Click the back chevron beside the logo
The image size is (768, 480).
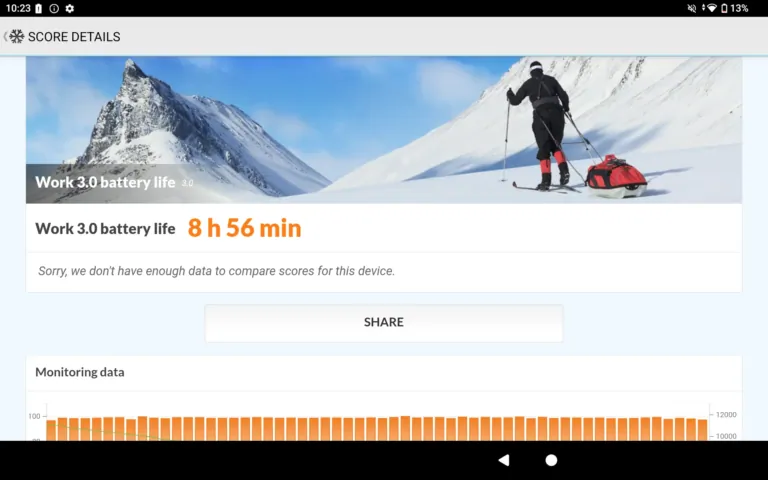click(x=5, y=37)
